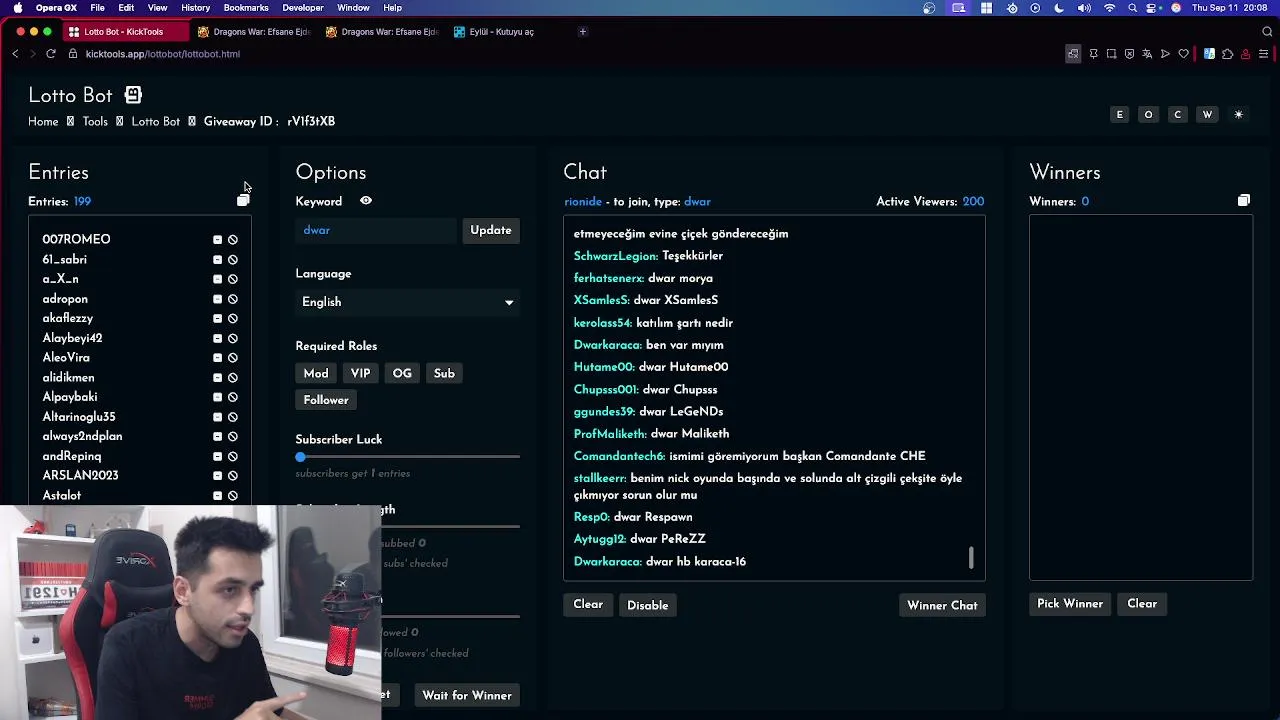This screenshot has width=1280, height=720.
Task: Go to the Home breadcrumb link
Action: click(43, 121)
